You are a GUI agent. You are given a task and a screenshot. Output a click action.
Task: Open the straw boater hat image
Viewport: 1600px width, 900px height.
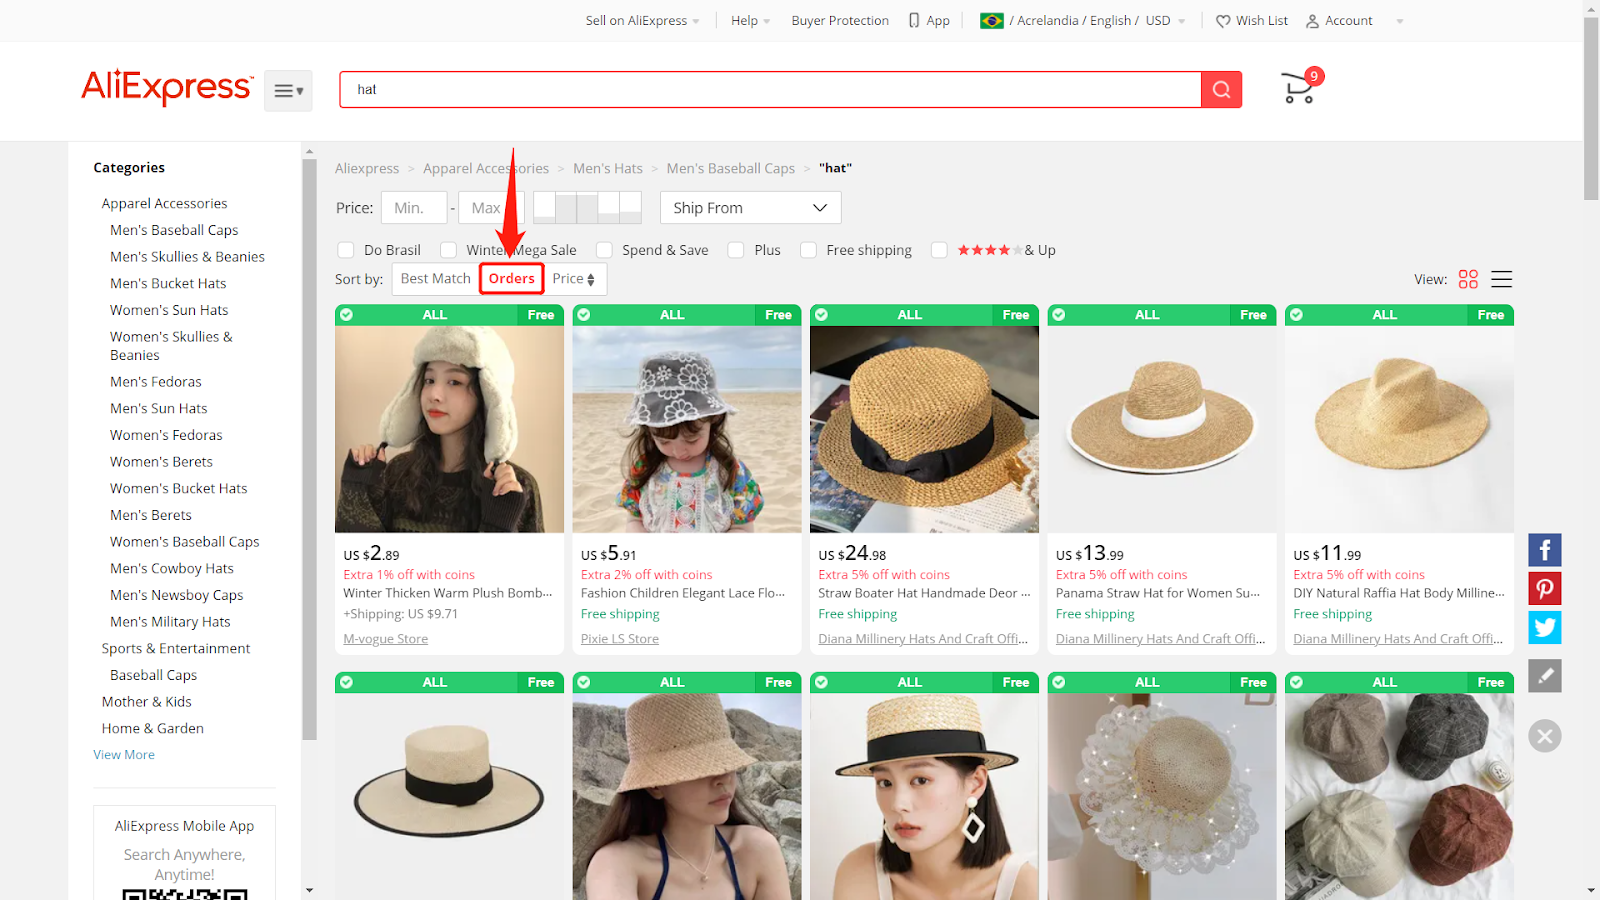924,429
